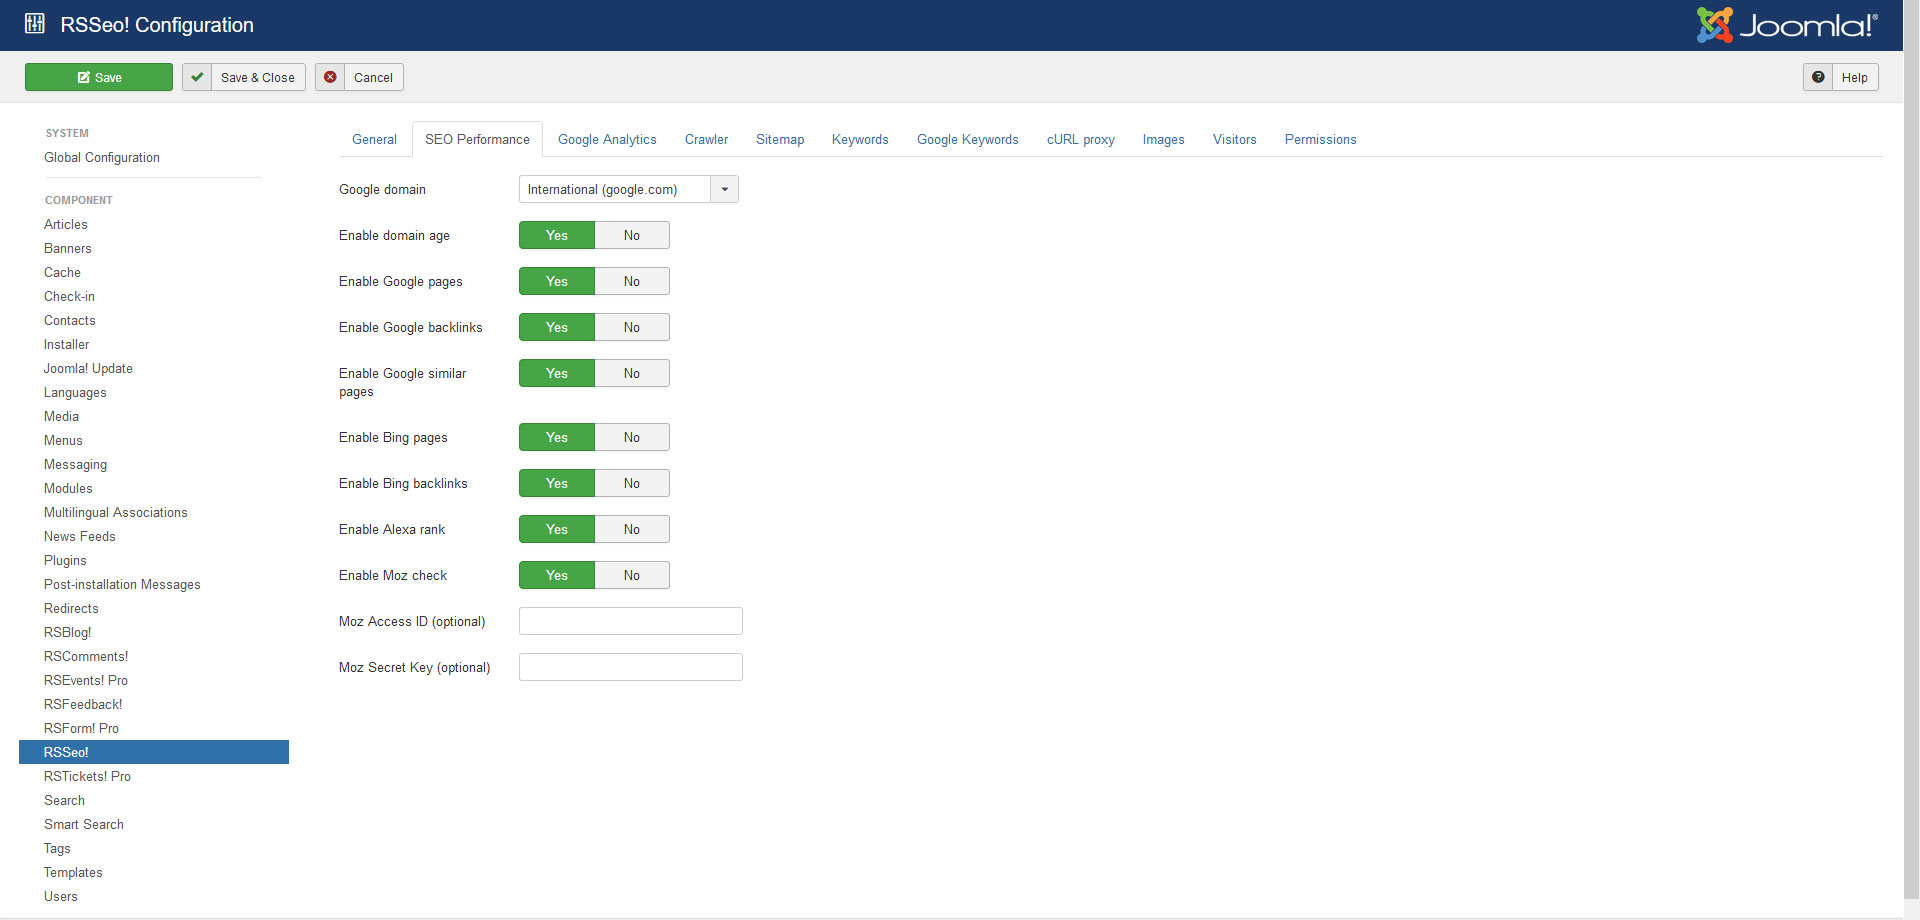Open the Help button
1920x920 pixels.
tap(1841, 77)
